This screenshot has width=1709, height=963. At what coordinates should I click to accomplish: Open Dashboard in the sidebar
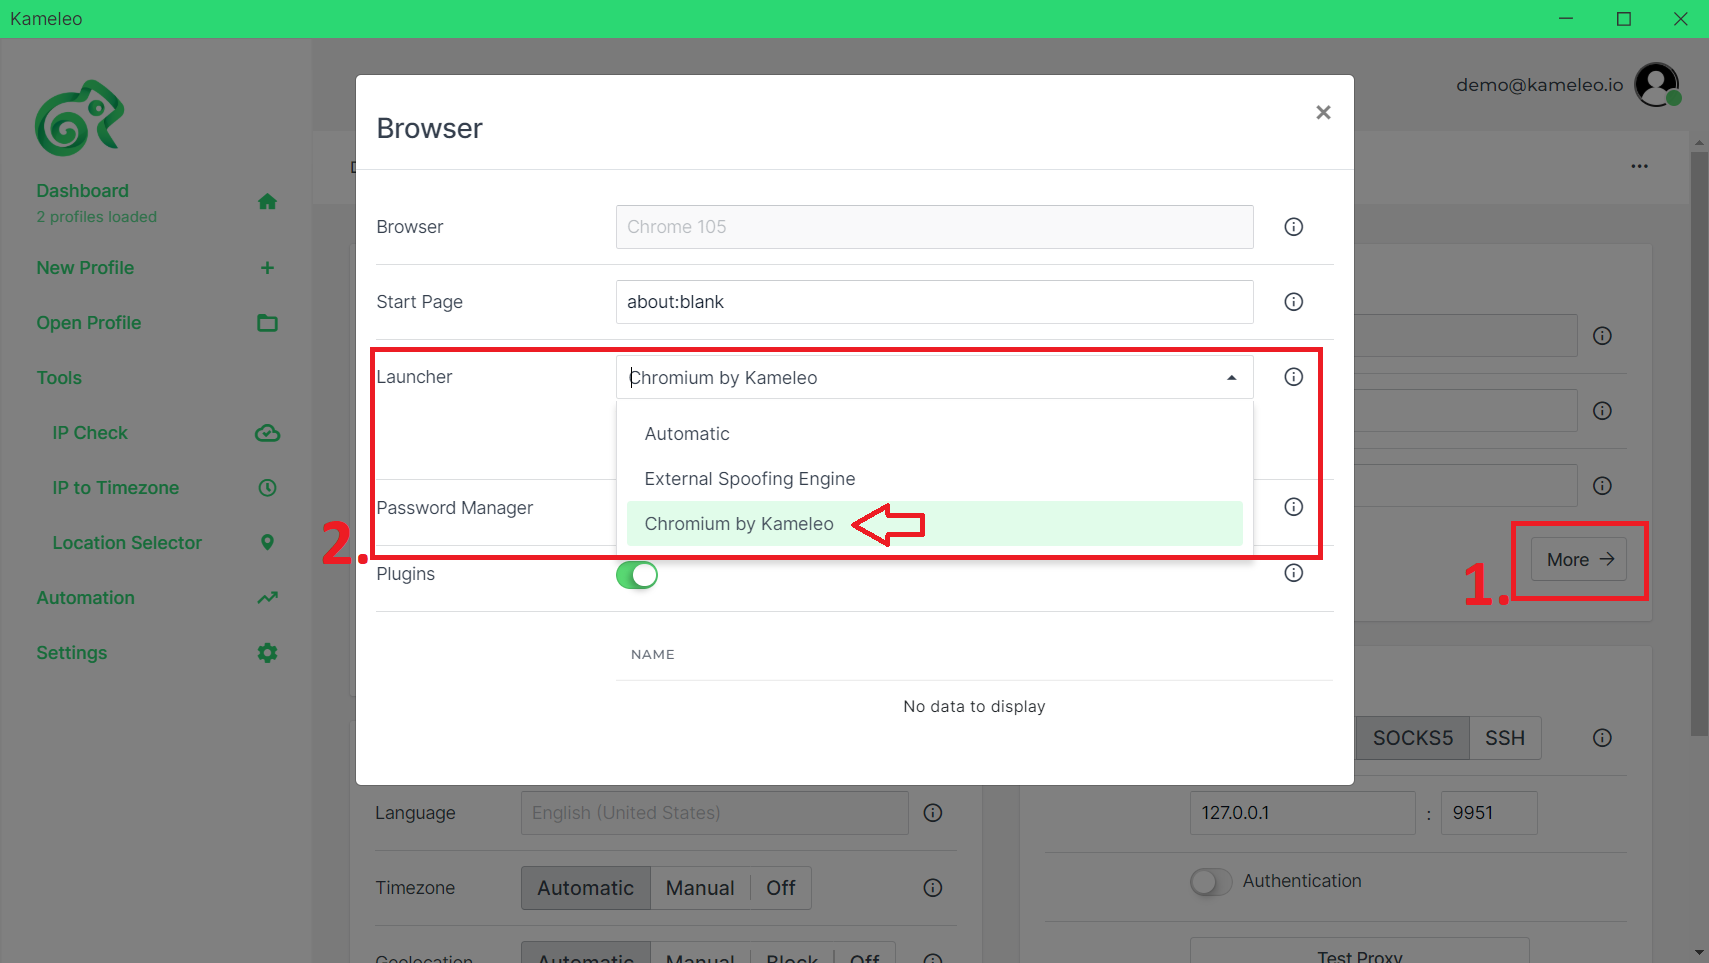(83, 191)
